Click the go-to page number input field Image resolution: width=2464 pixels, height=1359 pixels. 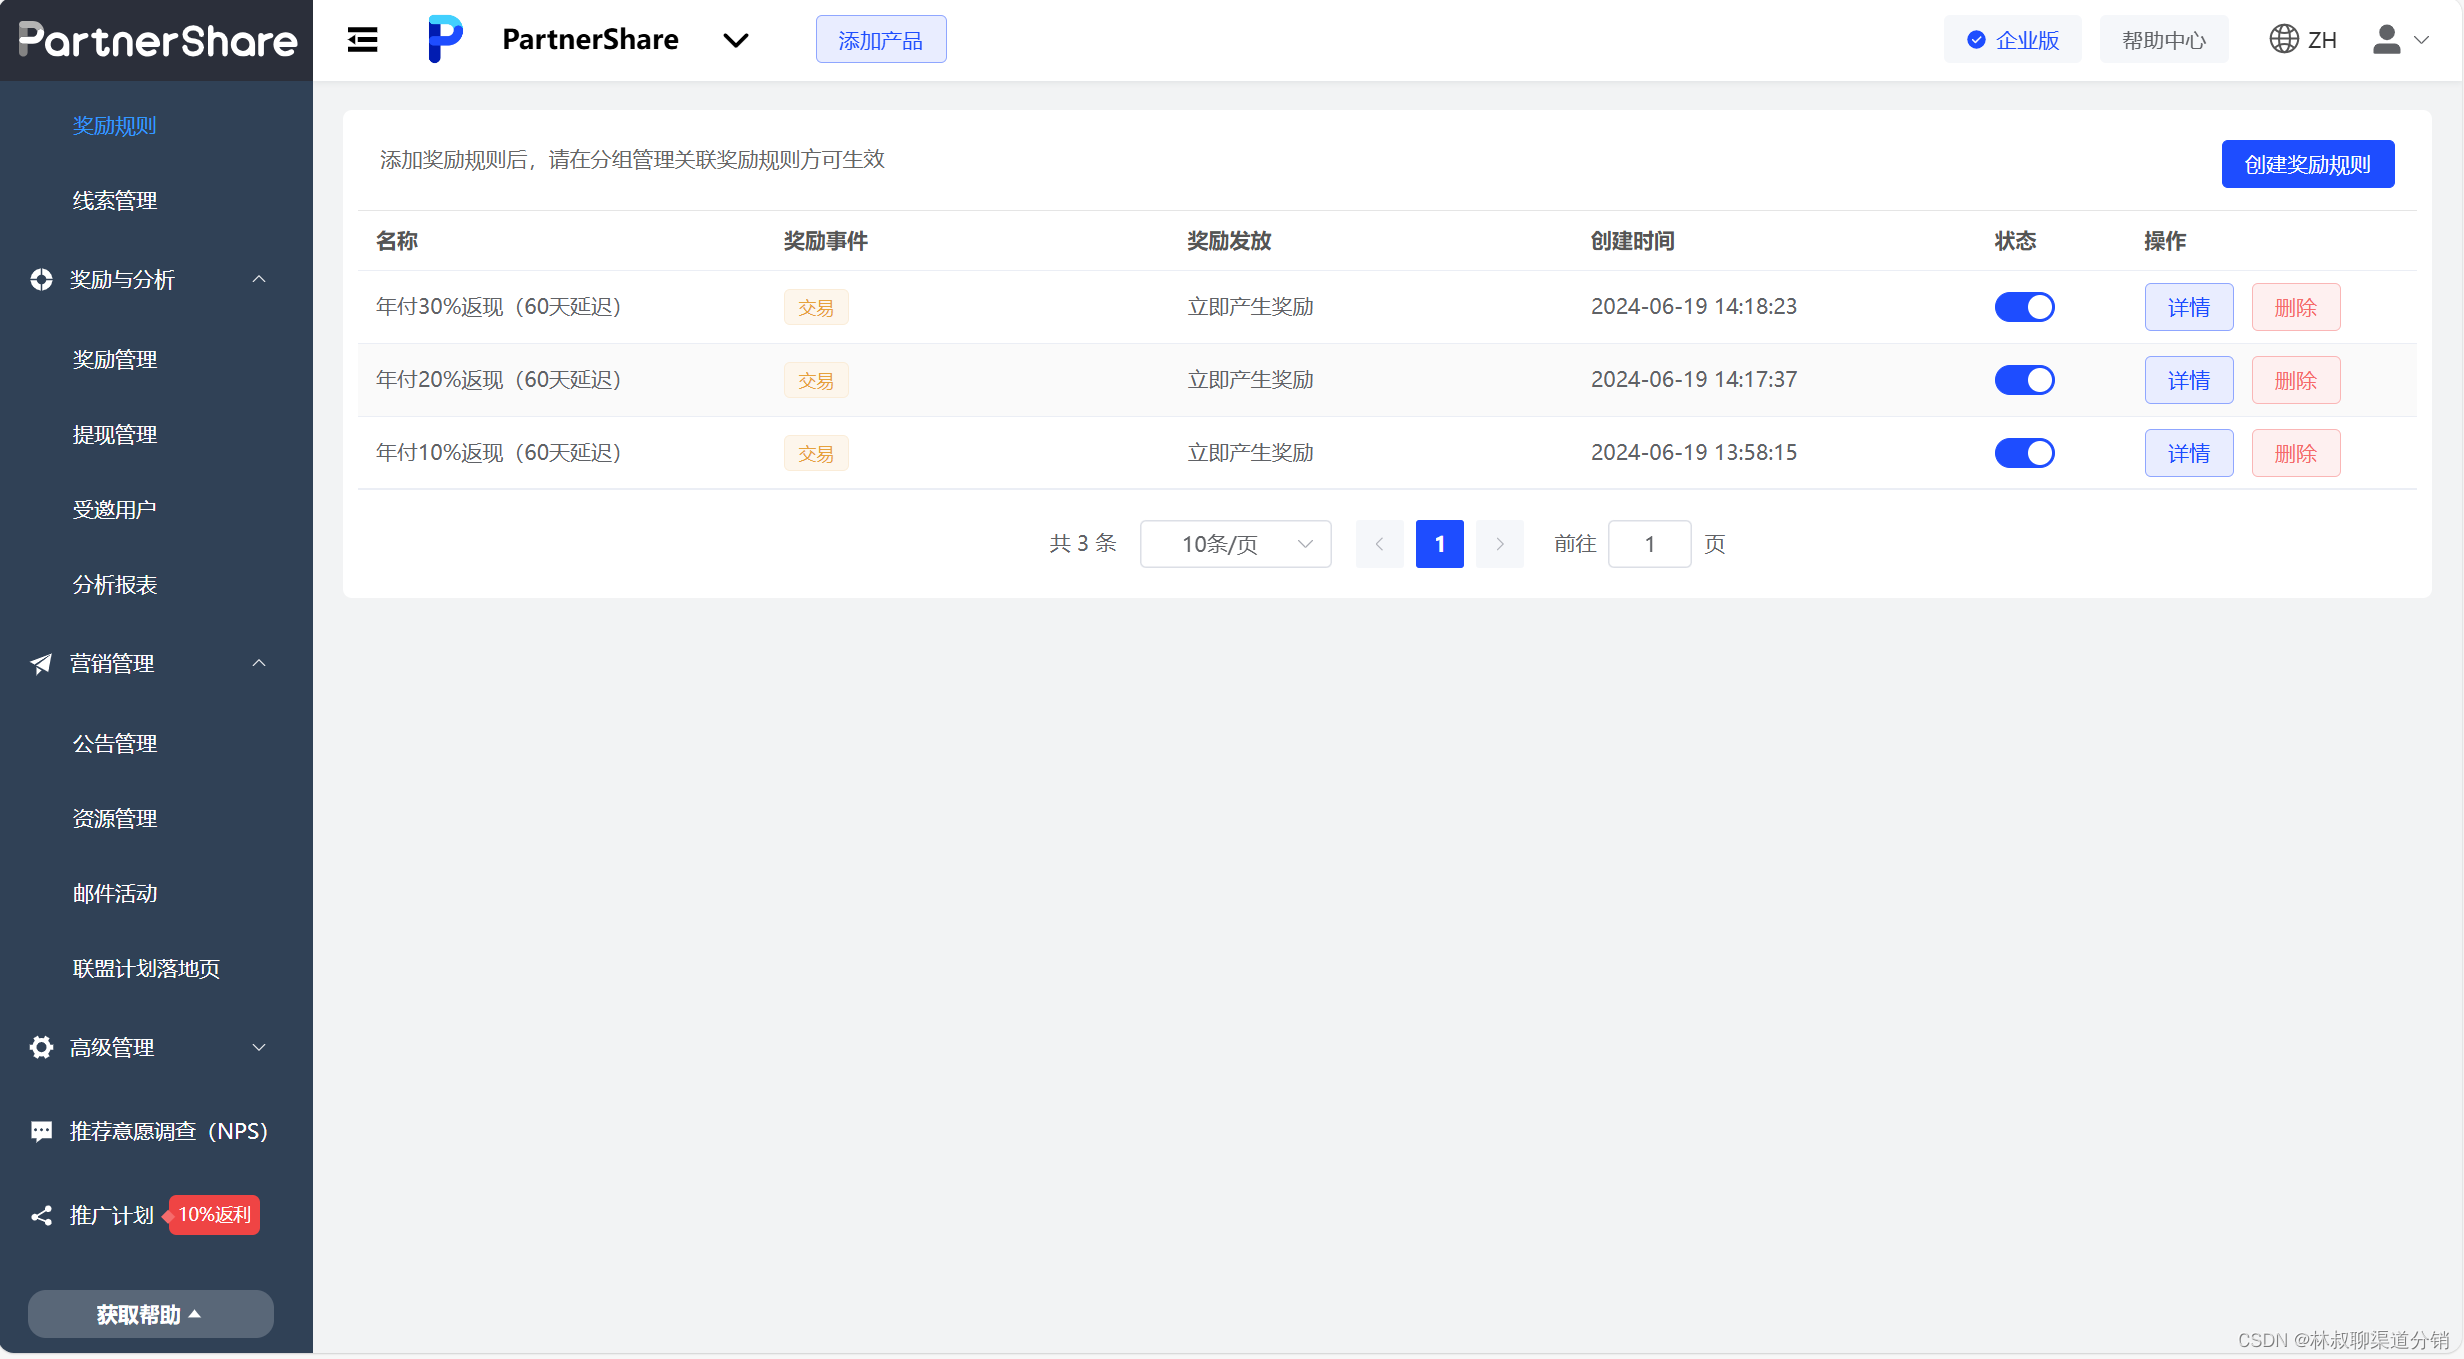tap(1649, 544)
